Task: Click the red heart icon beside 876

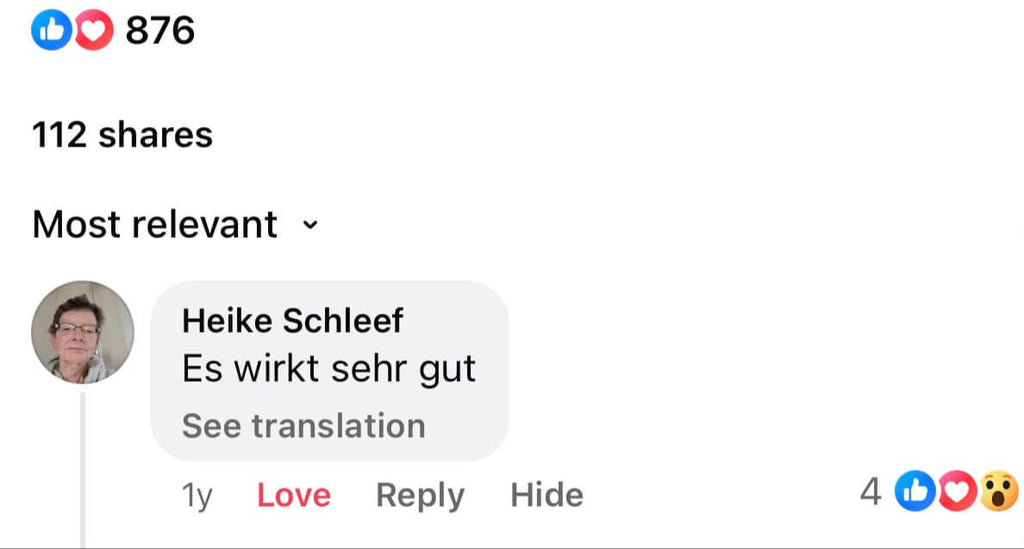Action: (94, 32)
